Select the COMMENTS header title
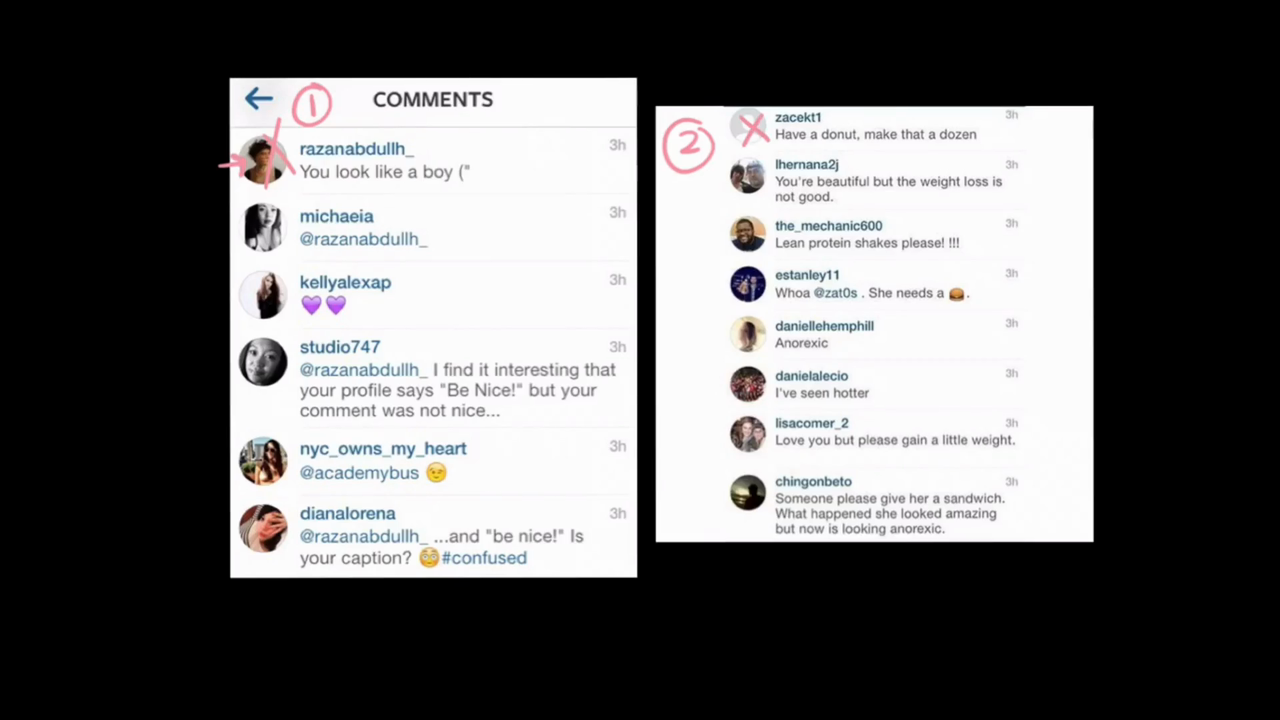The image size is (1280, 720). coord(432,99)
